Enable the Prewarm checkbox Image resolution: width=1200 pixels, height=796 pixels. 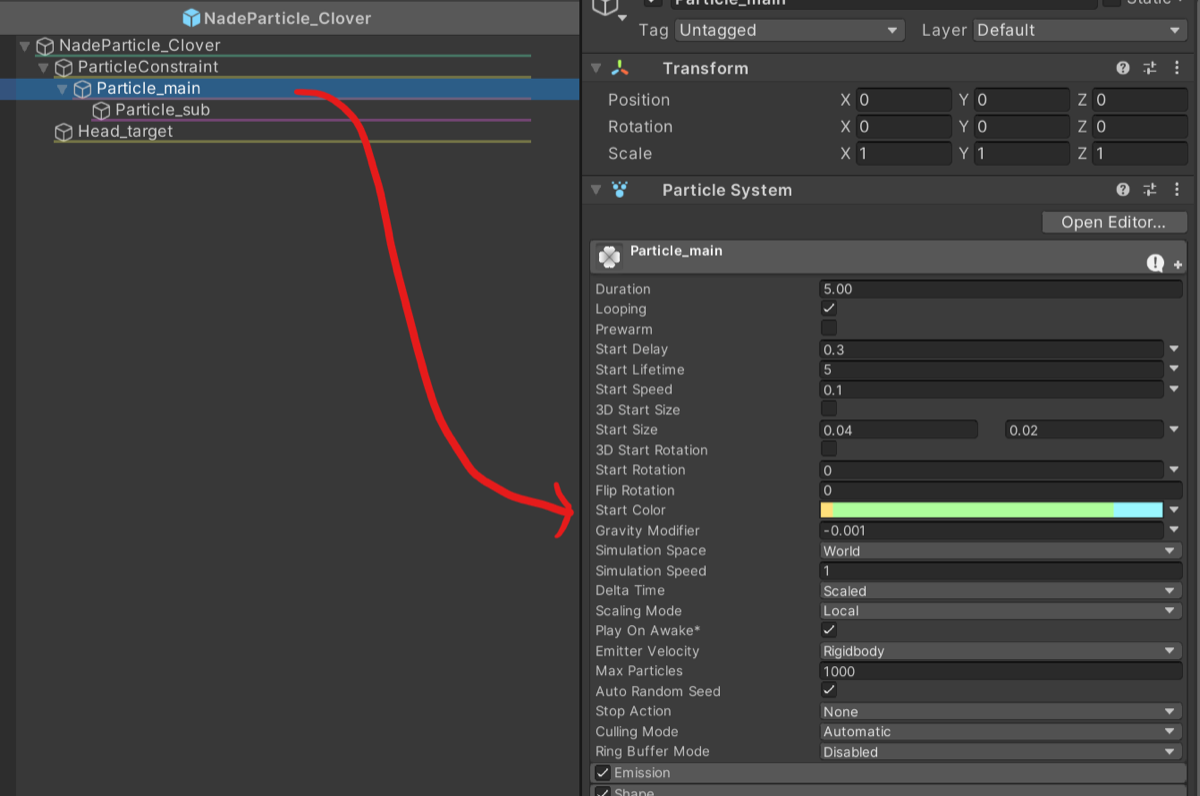pos(829,329)
